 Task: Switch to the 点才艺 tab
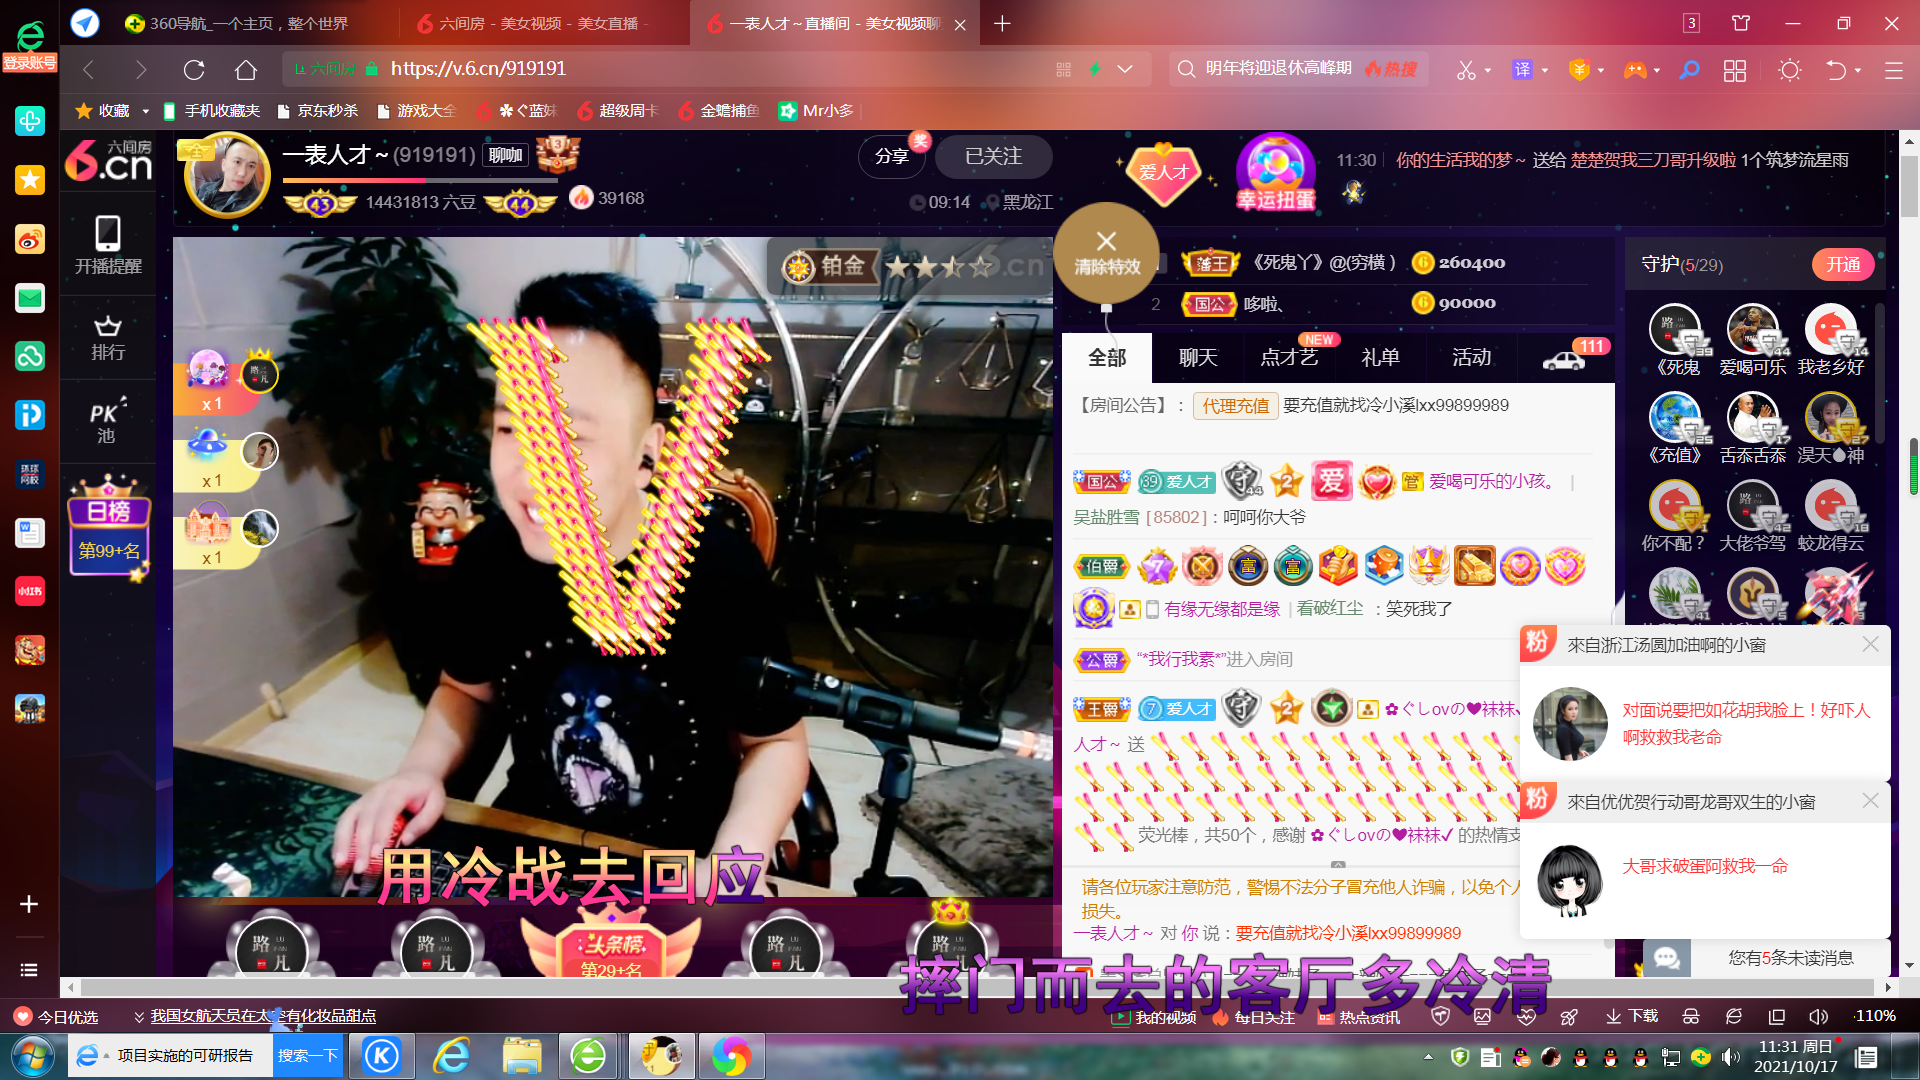pyautogui.click(x=1289, y=358)
